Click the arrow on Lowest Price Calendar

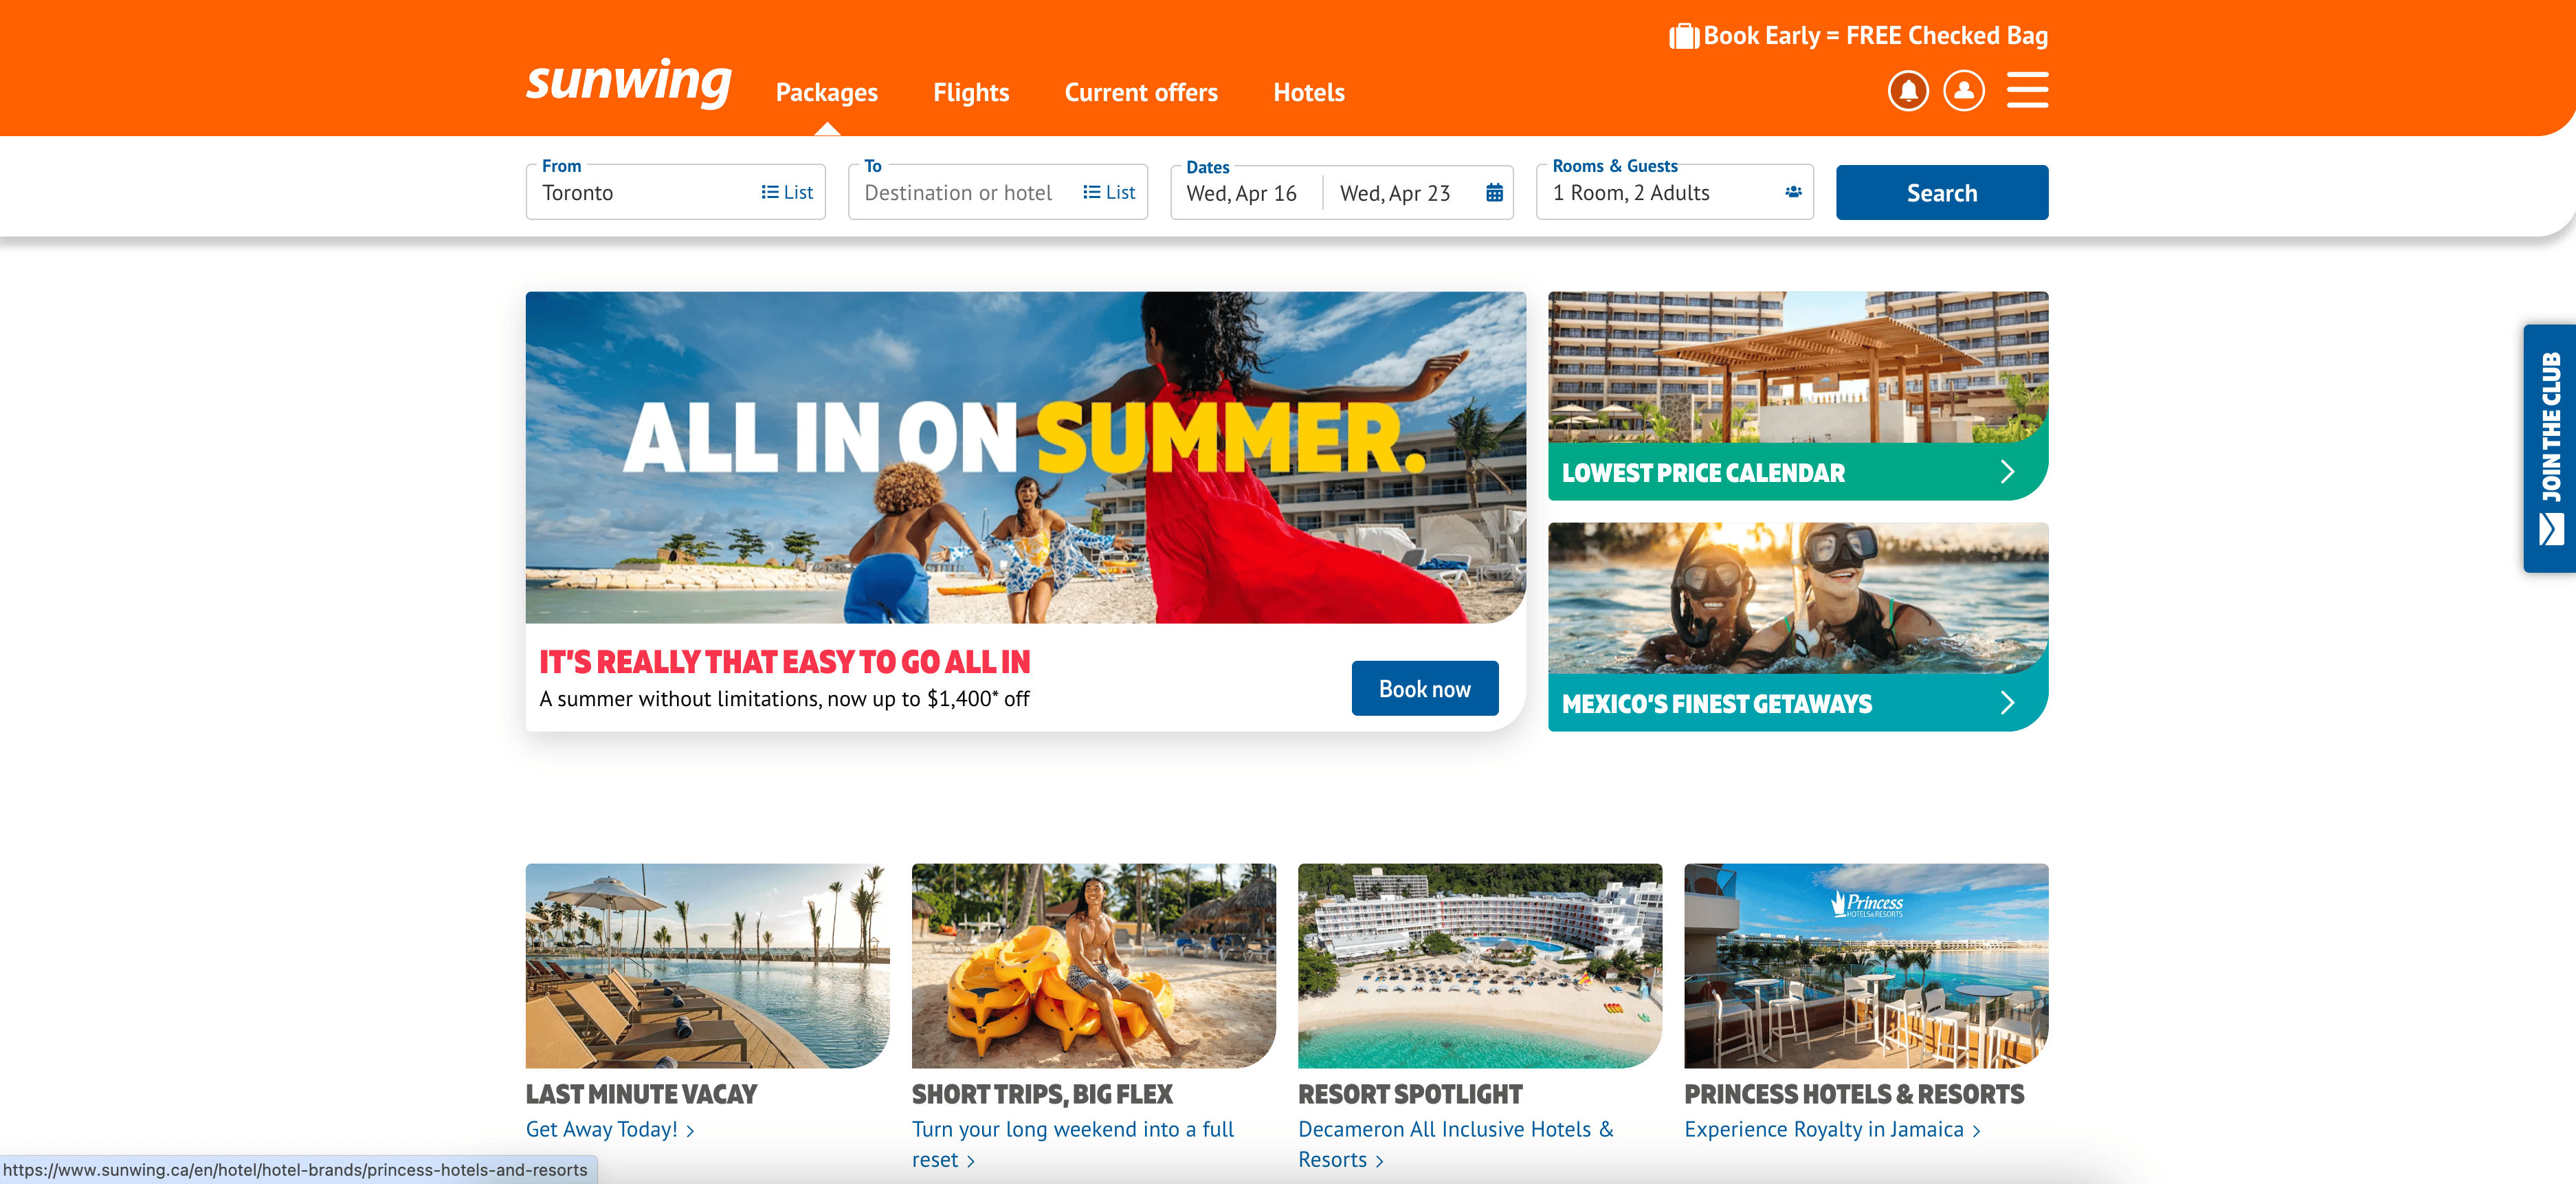click(2007, 472)
